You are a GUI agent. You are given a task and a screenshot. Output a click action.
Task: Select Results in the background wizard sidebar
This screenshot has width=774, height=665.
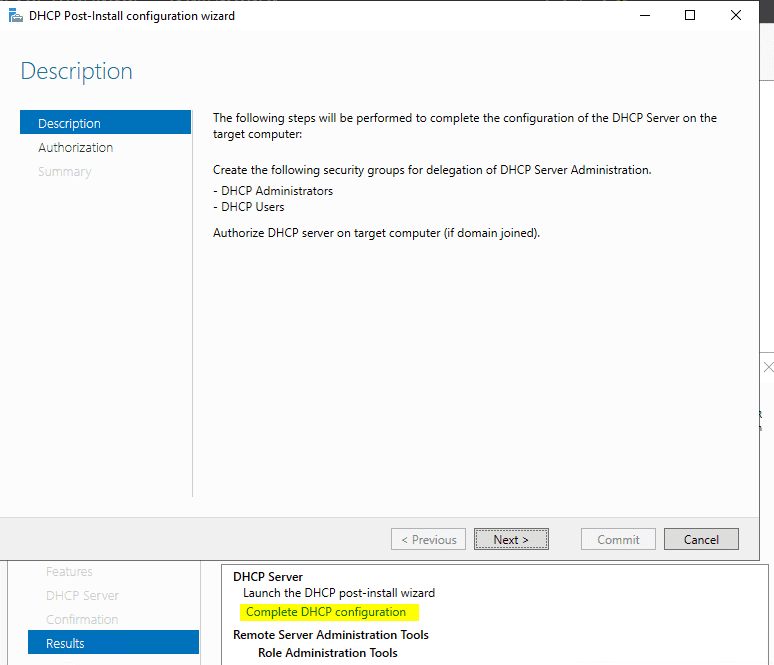click(65, 643)
